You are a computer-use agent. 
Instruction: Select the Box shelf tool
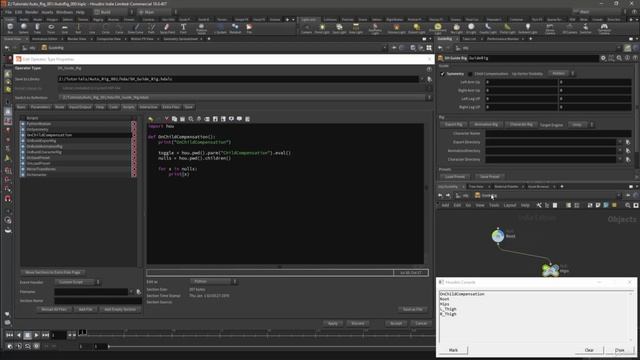[x=10, y=28]
